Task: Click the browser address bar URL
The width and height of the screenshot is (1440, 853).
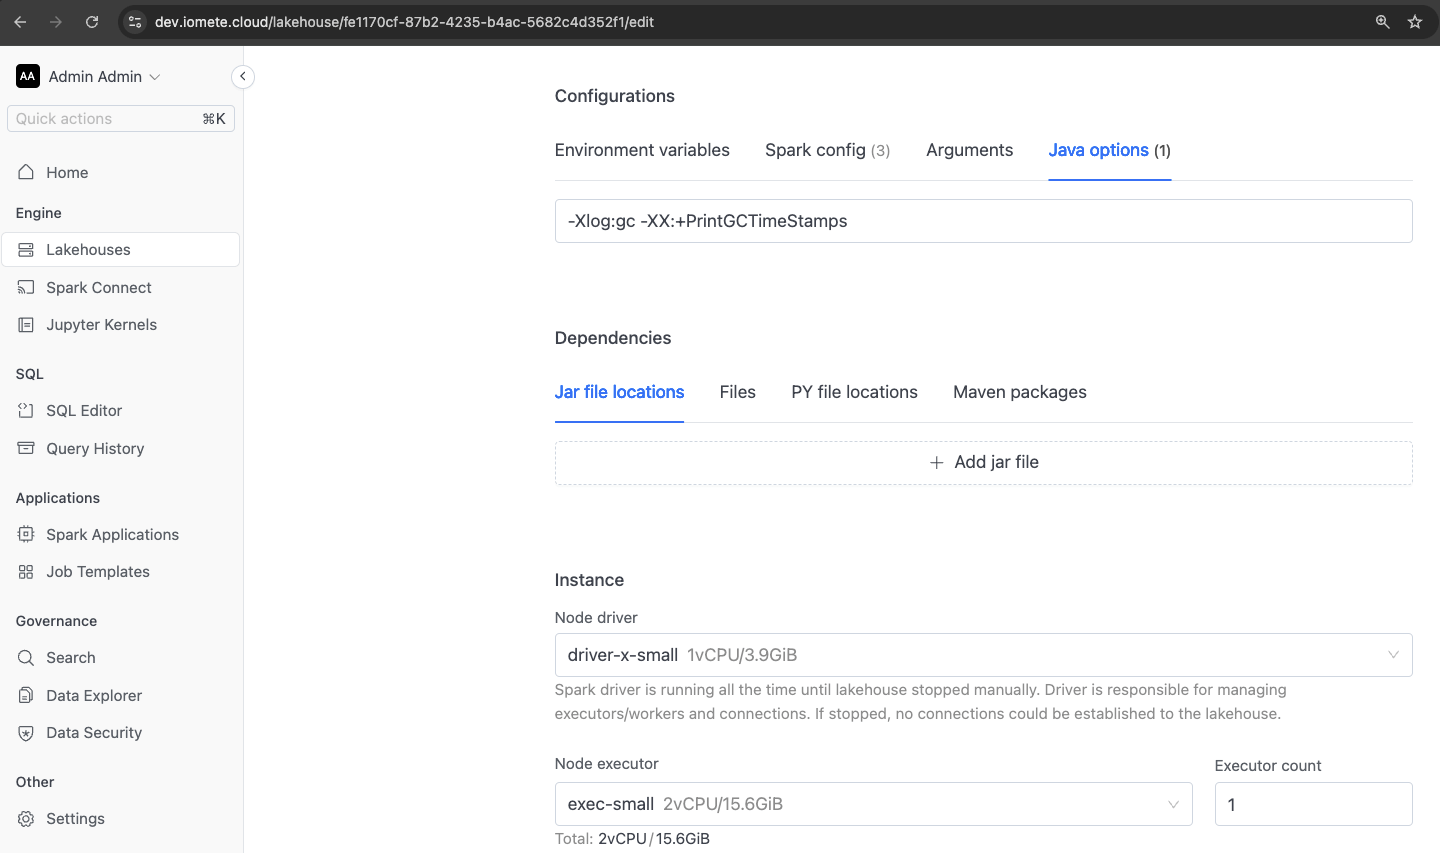Action: [404, 22]
